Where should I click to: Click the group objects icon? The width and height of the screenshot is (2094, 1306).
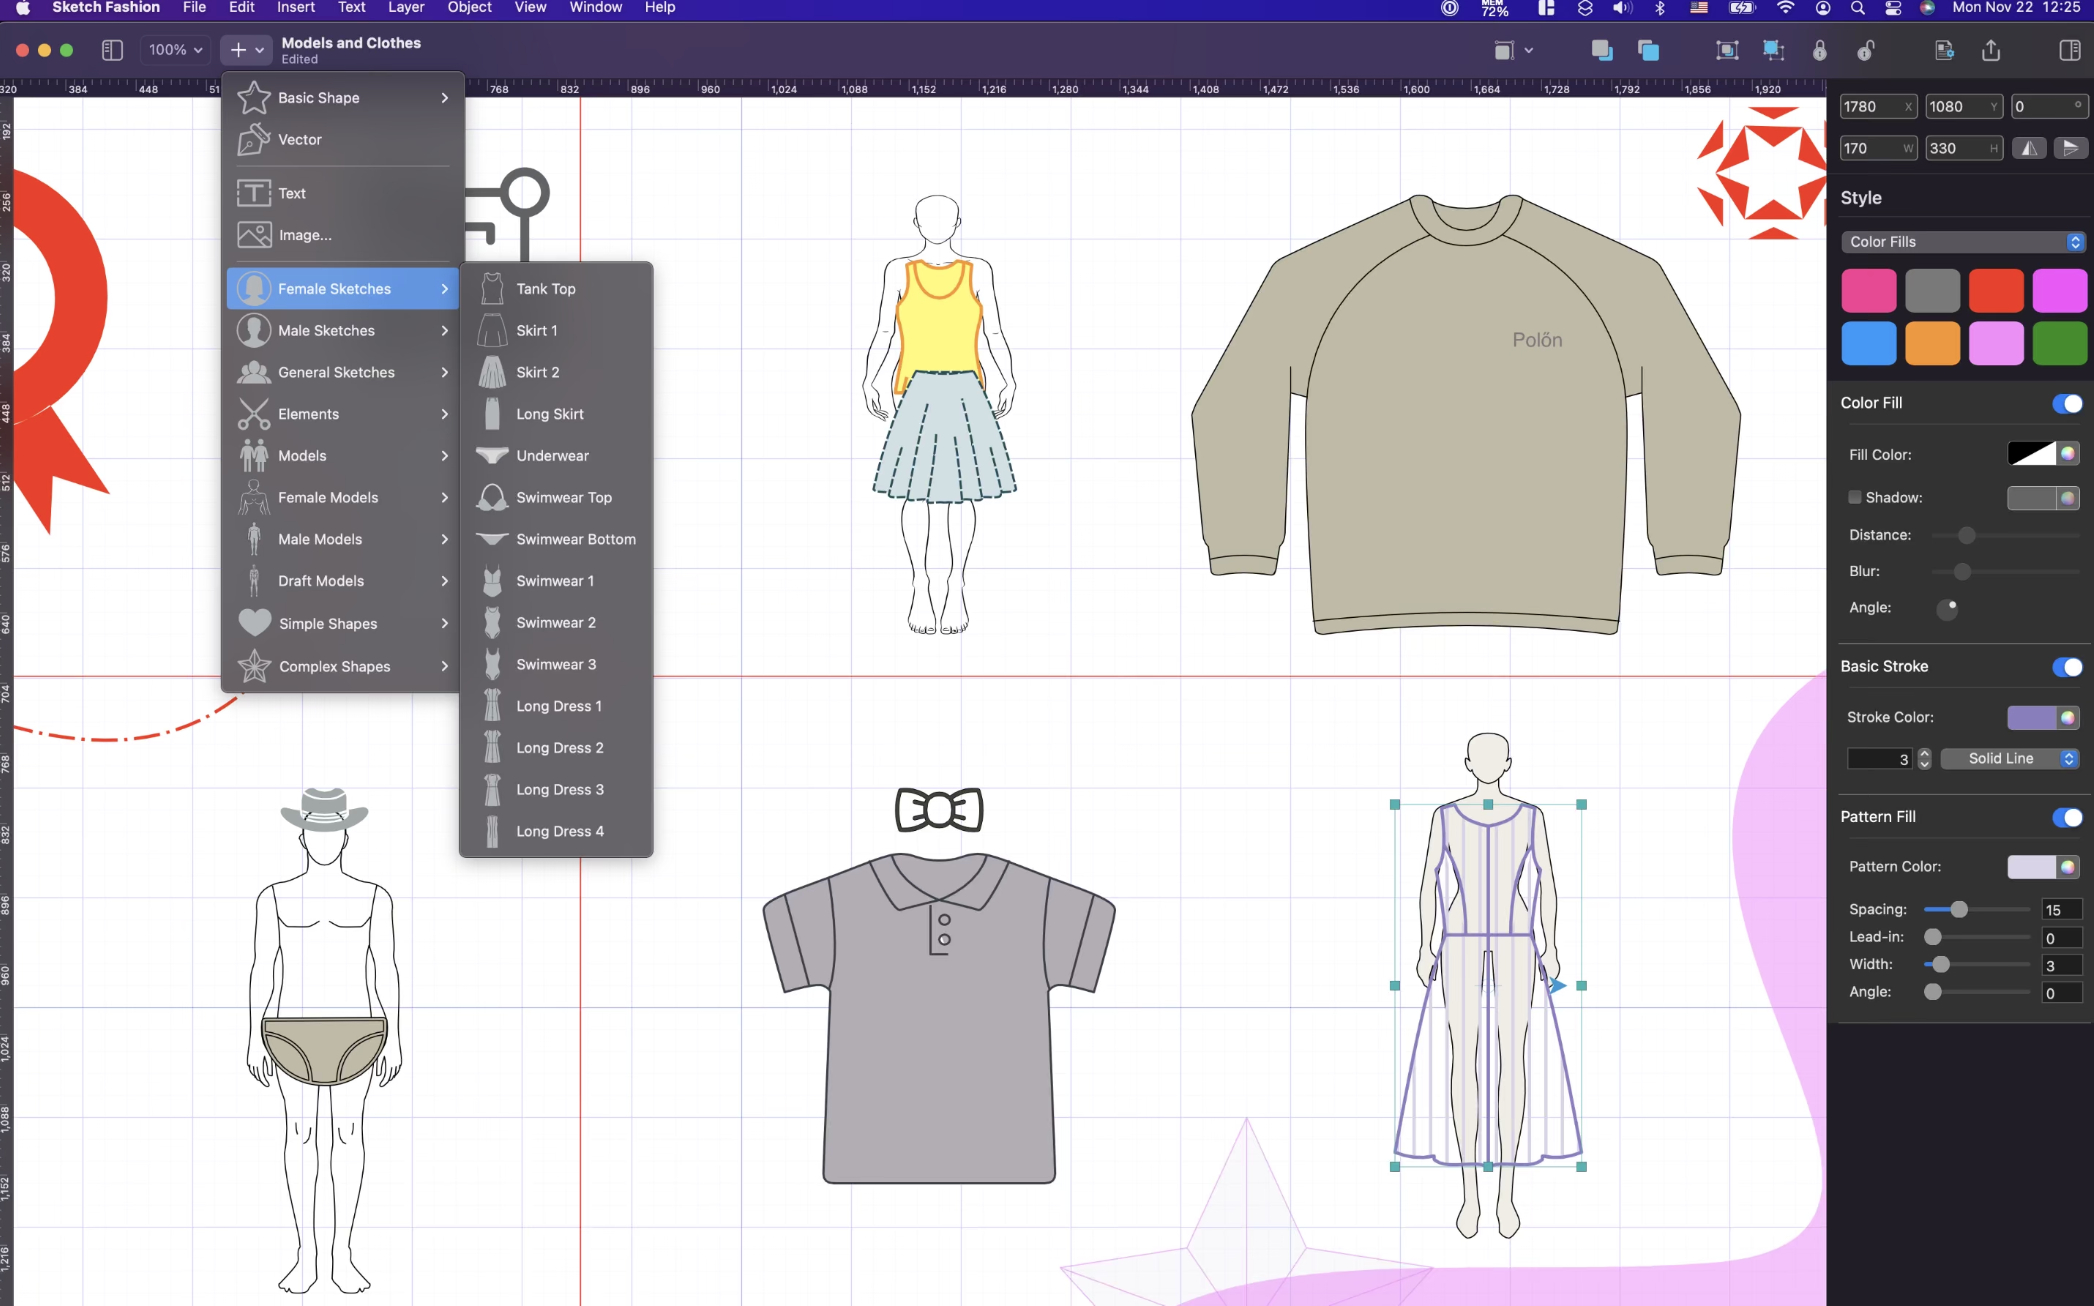(1726, 50)
